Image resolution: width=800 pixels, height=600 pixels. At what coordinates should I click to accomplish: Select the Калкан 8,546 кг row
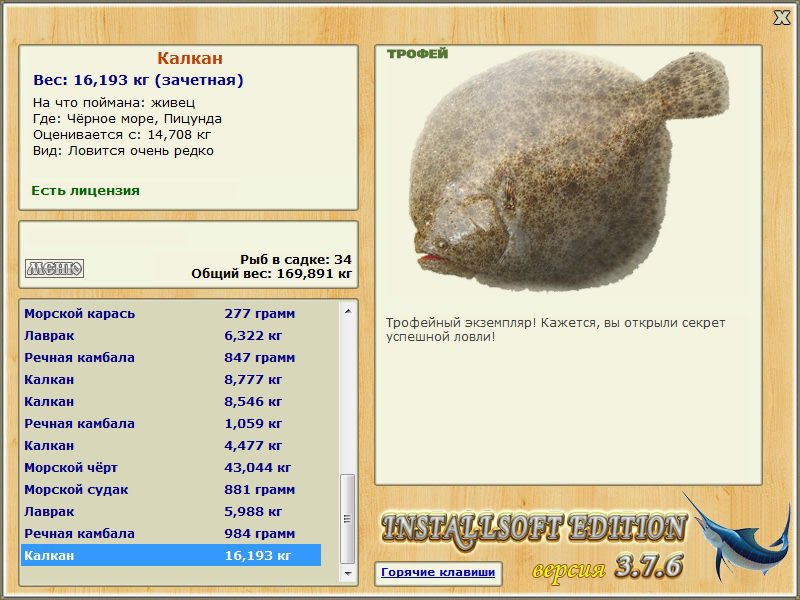[171, 401]
